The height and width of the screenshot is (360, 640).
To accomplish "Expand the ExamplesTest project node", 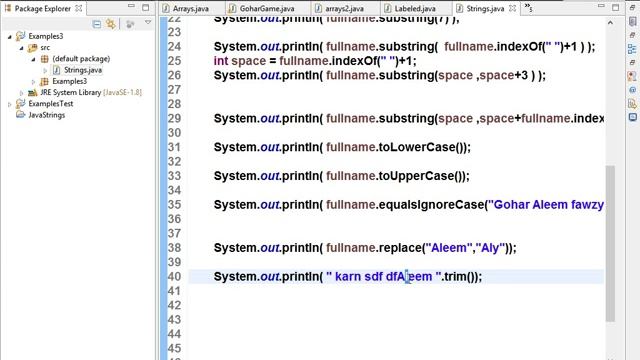I will (10, 104).
